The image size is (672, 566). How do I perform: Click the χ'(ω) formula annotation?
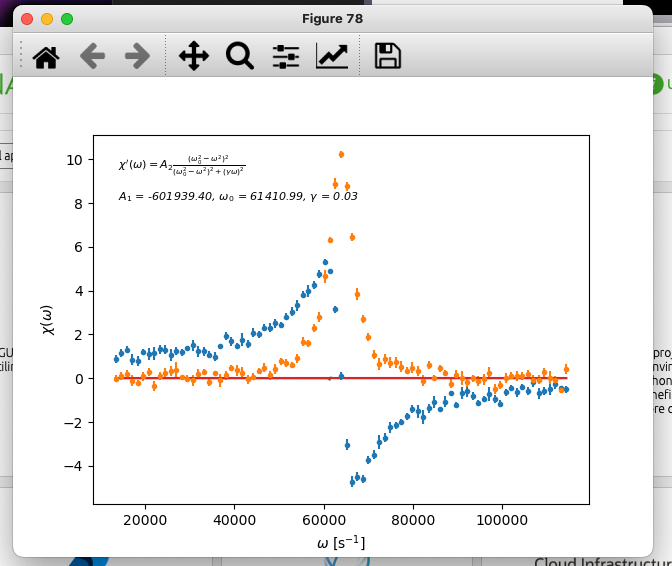pos(182,165)
